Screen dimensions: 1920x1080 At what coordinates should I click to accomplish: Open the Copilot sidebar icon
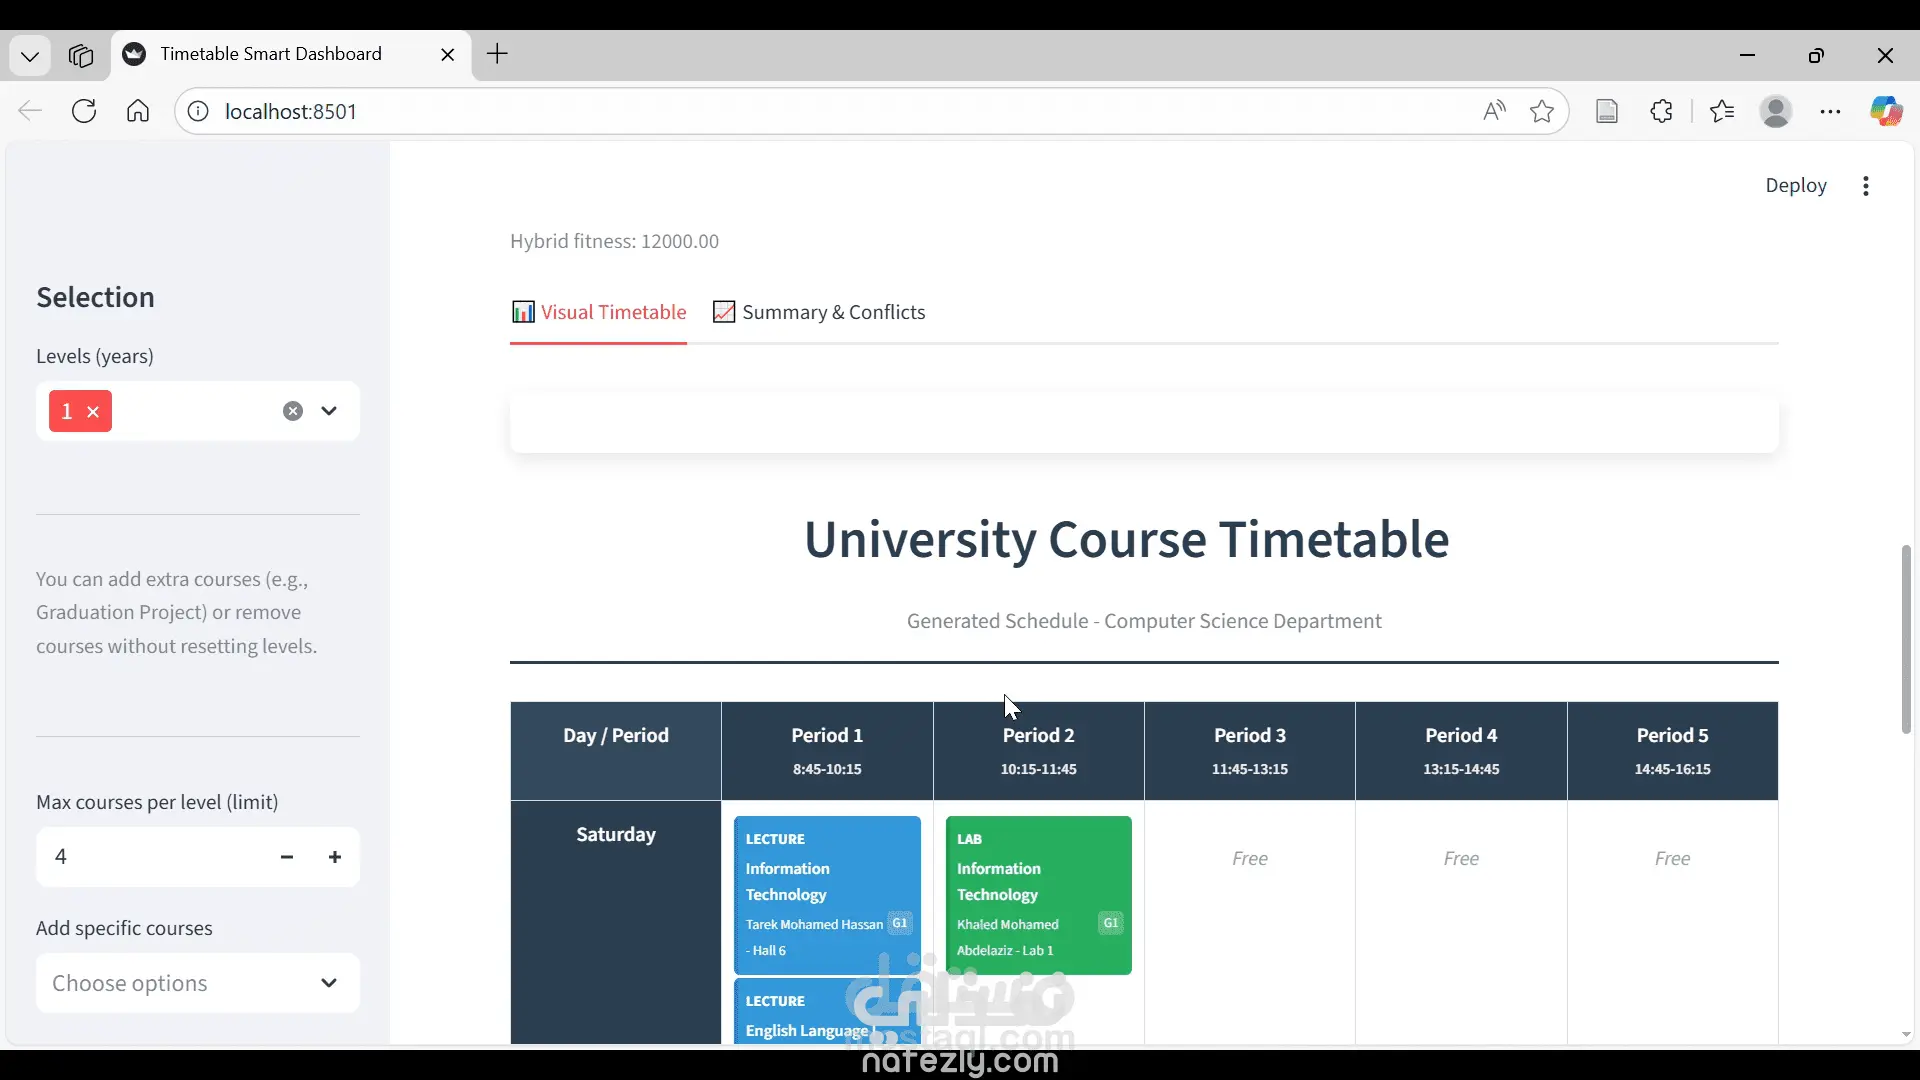point(1886,111)
